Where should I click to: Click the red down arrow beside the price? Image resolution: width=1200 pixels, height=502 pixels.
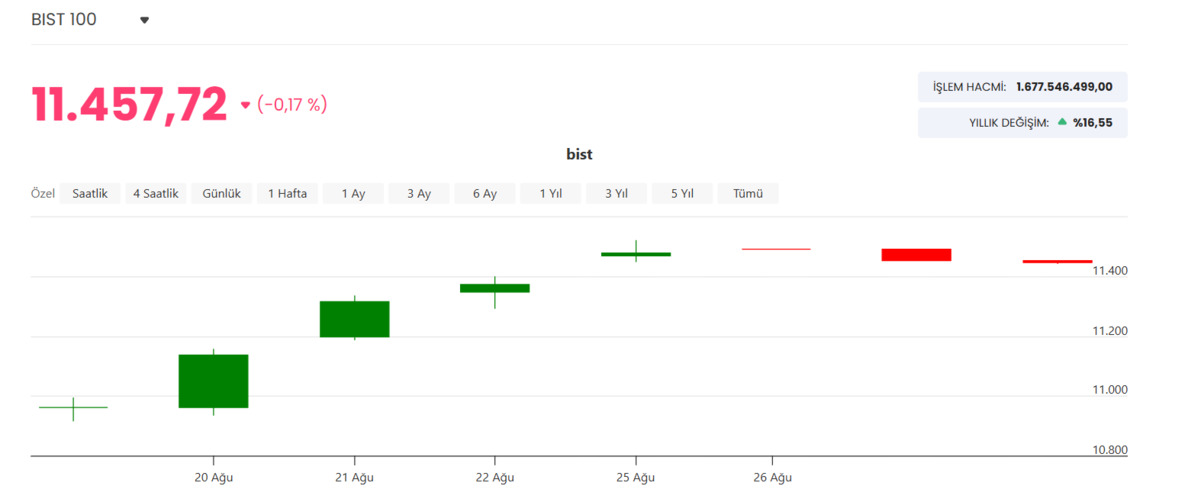[x=246, y=105]
